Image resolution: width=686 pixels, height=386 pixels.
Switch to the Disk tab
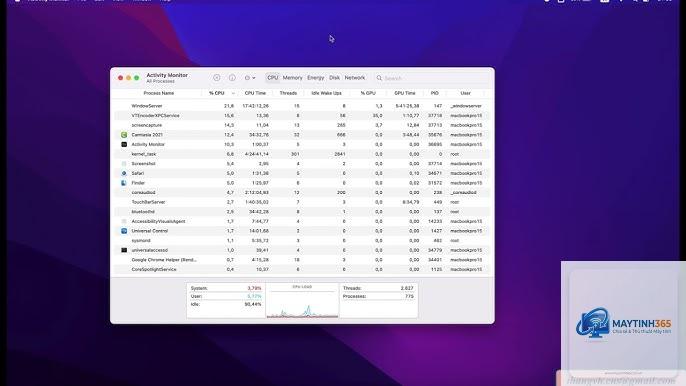334,78
